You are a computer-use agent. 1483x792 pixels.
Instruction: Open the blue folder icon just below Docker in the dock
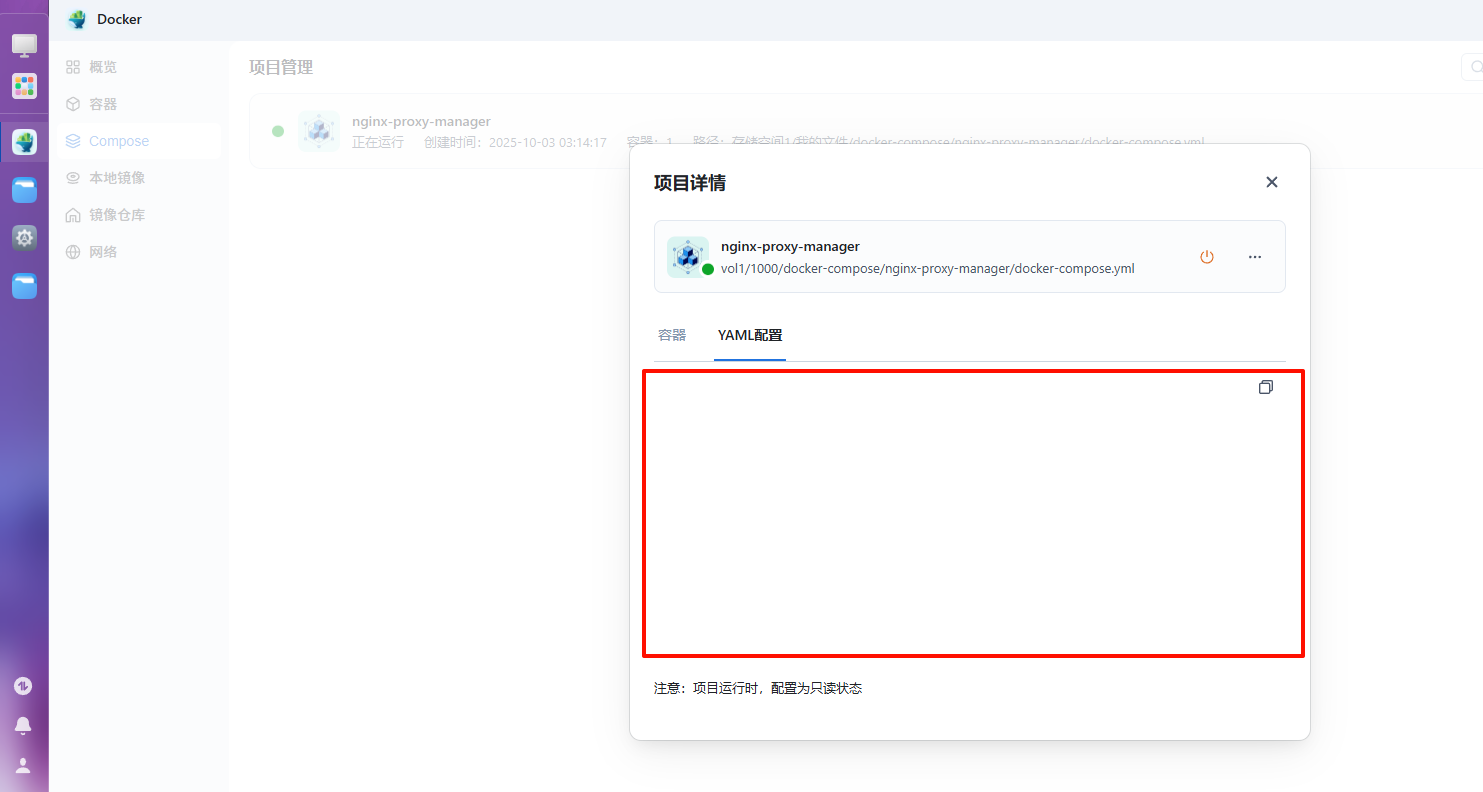point(24,190)
